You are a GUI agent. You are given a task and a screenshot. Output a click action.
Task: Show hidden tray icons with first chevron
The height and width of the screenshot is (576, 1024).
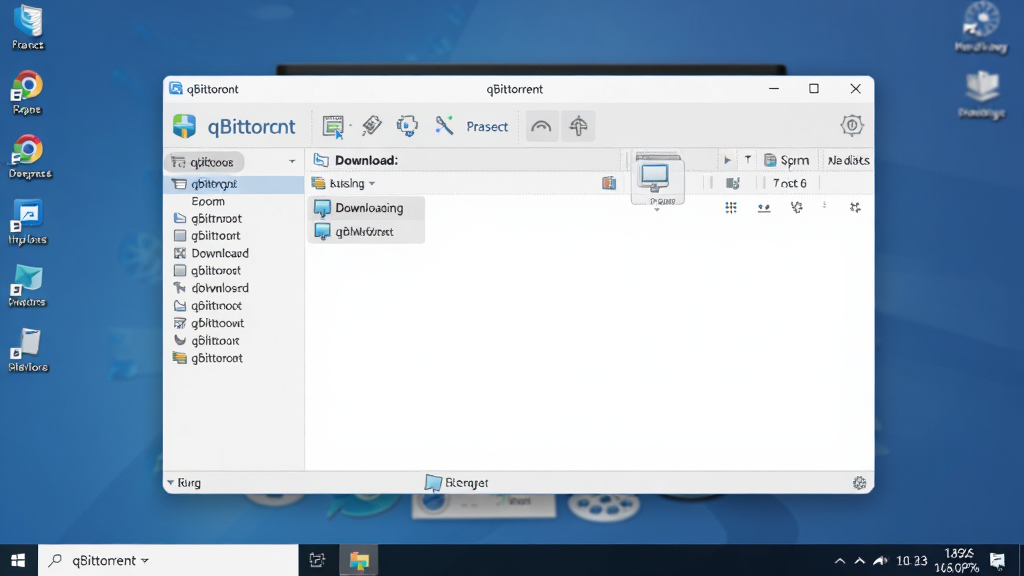pyautogui.click(x=840, y=560)
